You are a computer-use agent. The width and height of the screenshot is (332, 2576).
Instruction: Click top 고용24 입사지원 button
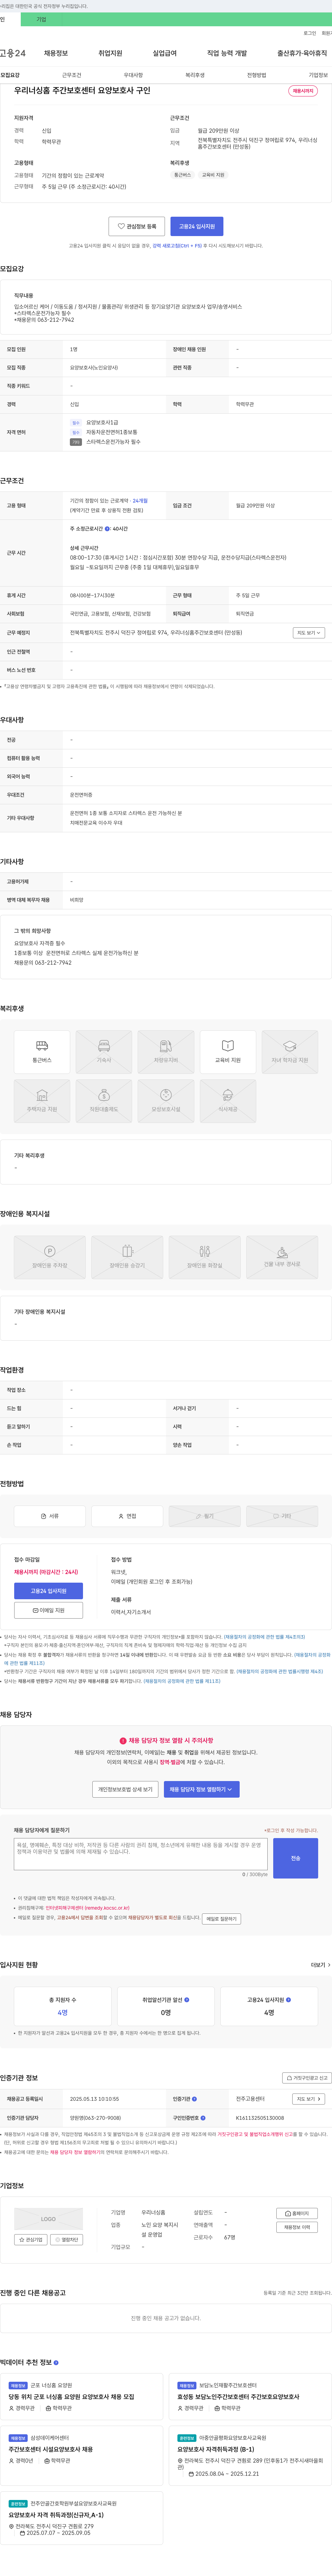click(197, 226)
